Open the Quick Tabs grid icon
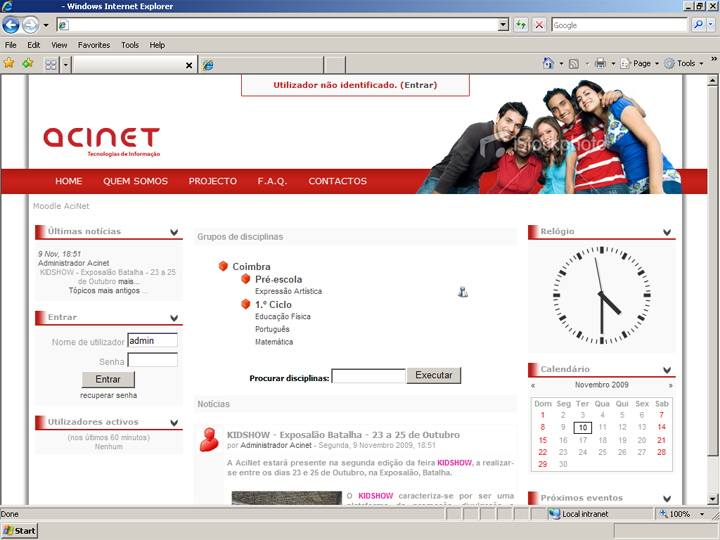 [51, 64]
